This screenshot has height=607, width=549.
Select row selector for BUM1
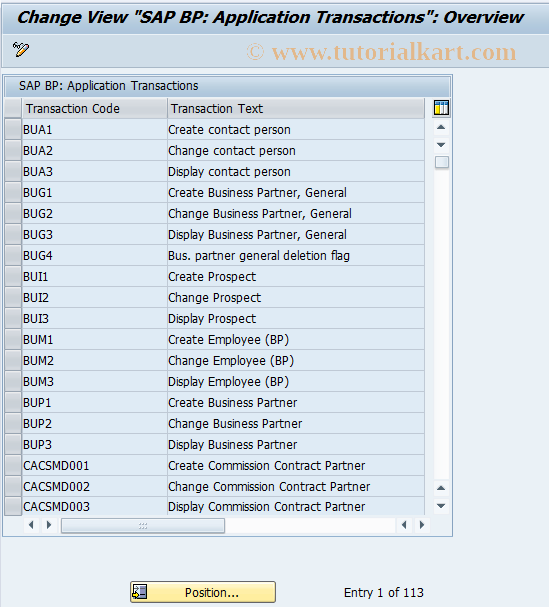click(x=13, y=339)
